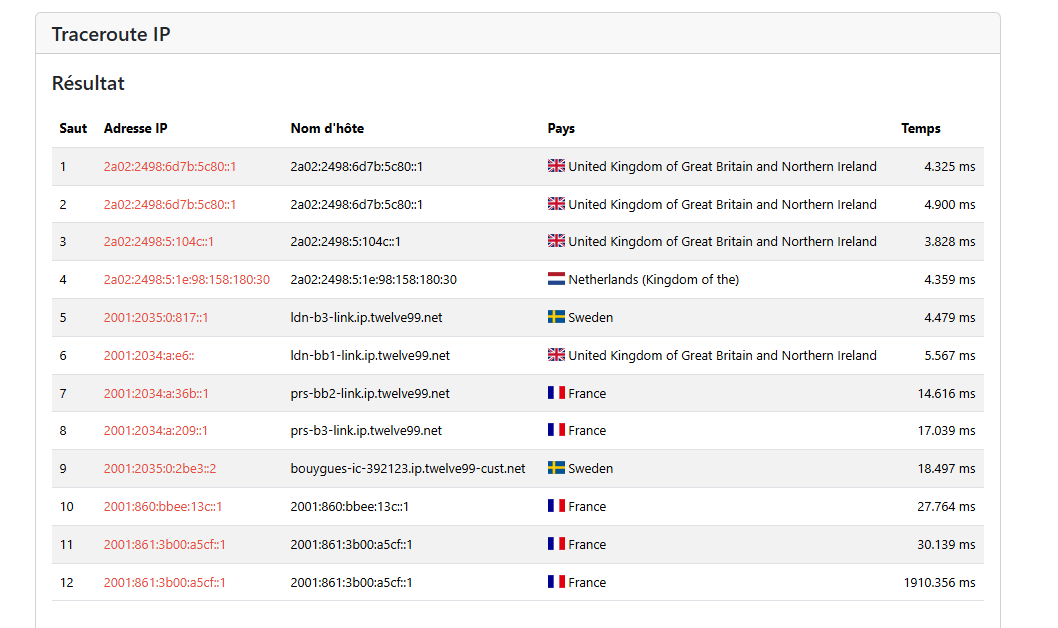Click the 17.039 ms time value

click(x=946, y=430)
